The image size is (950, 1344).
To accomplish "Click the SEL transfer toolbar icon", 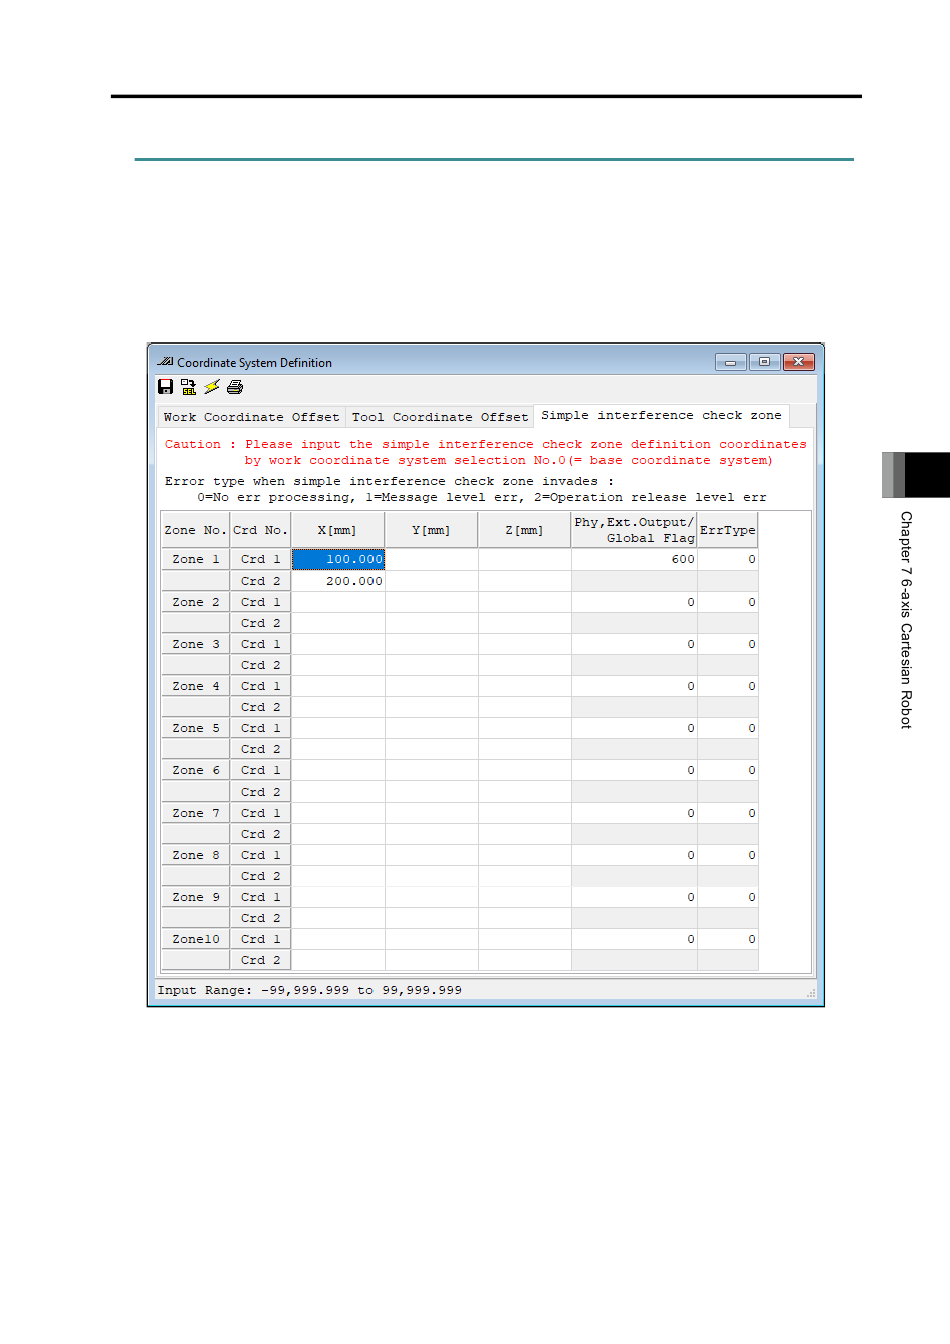I will pyautogui.click(x=188, y=387).
